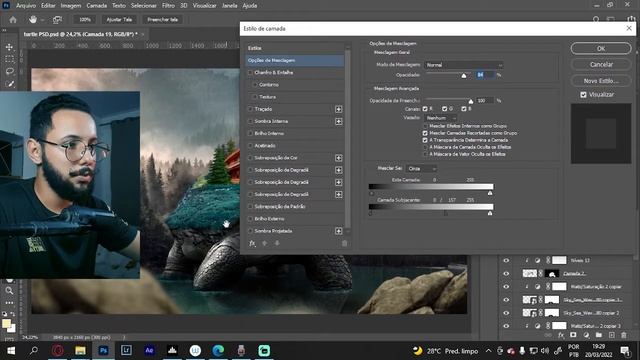Click the move effect down arrow

pyautogui.click(x=277, y=243)
